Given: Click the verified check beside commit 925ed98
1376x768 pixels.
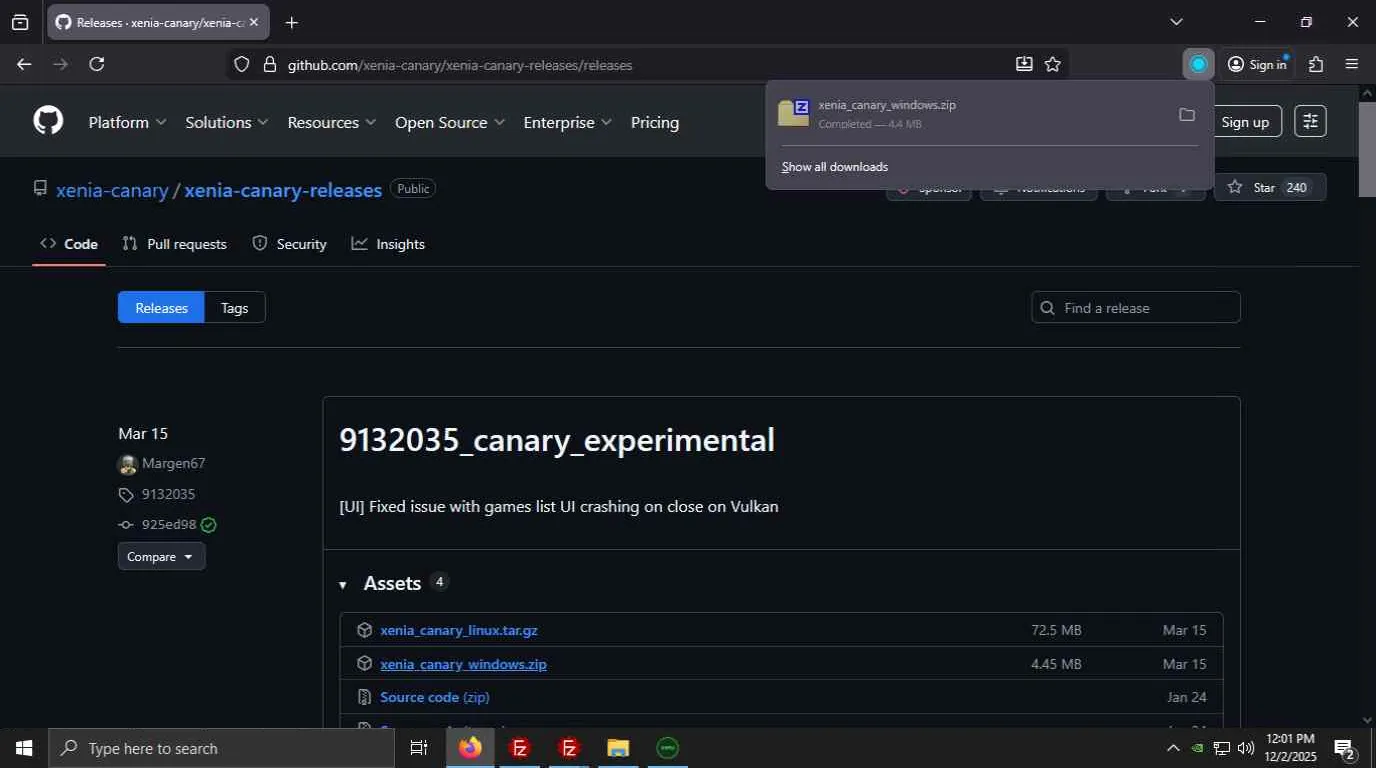Looking at the screenshot, I should [x=208, y=525].
